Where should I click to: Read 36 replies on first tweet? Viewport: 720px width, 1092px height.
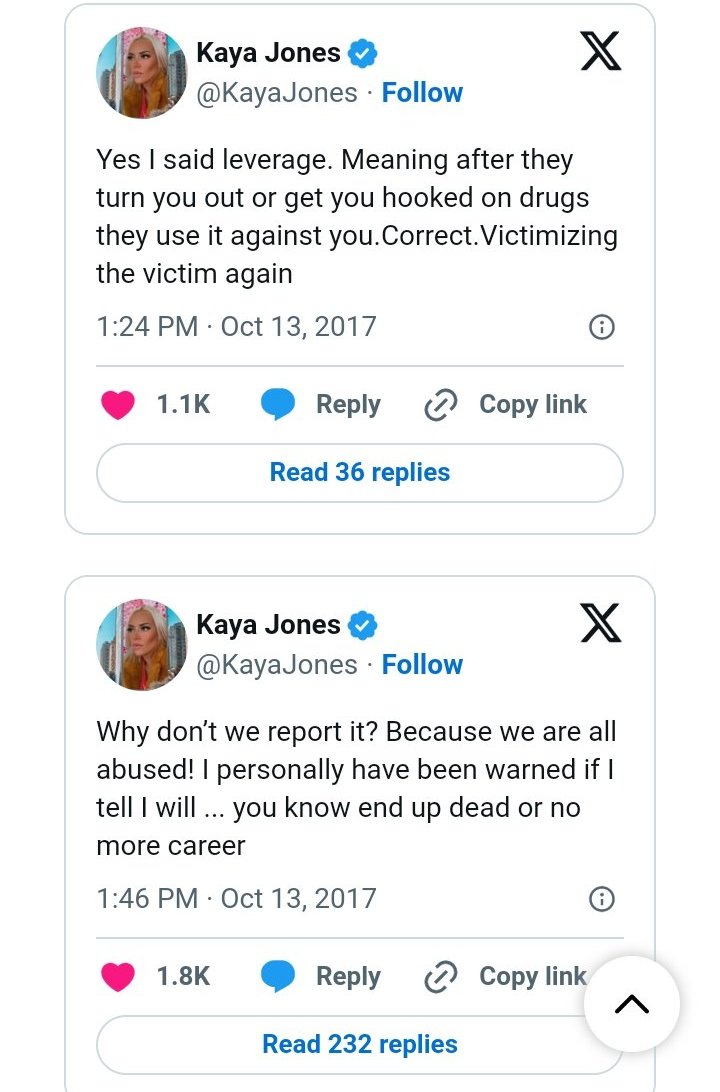(x=360, y=473)
